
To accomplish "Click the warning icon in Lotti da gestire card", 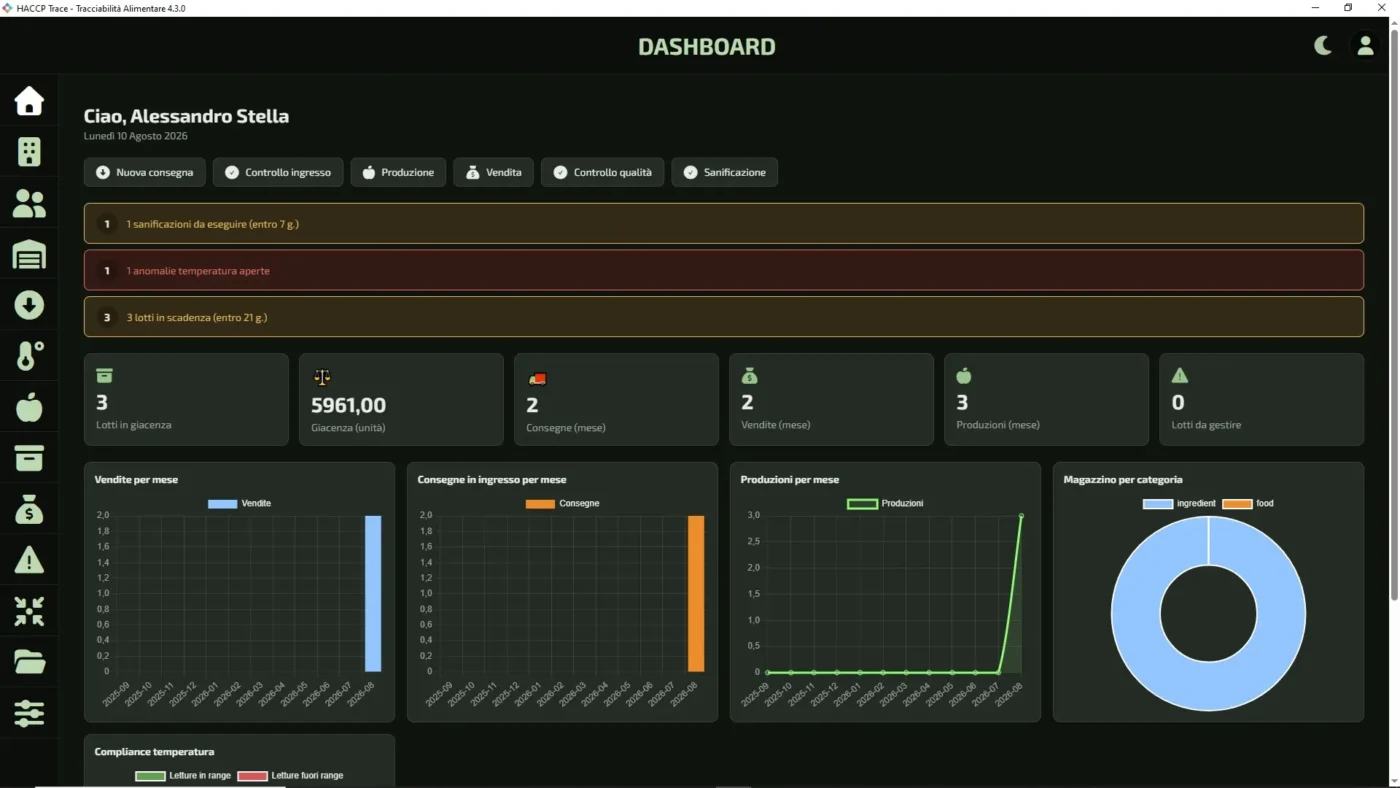I will click(x=1180, y=376).
